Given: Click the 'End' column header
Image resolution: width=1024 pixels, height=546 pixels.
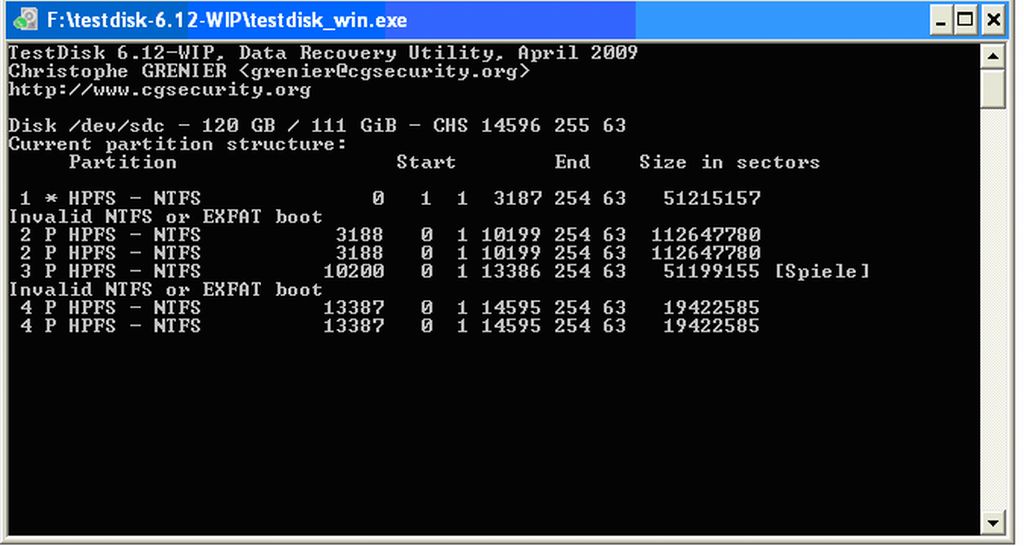Looking at the screenshot, I should coord(572,162).
